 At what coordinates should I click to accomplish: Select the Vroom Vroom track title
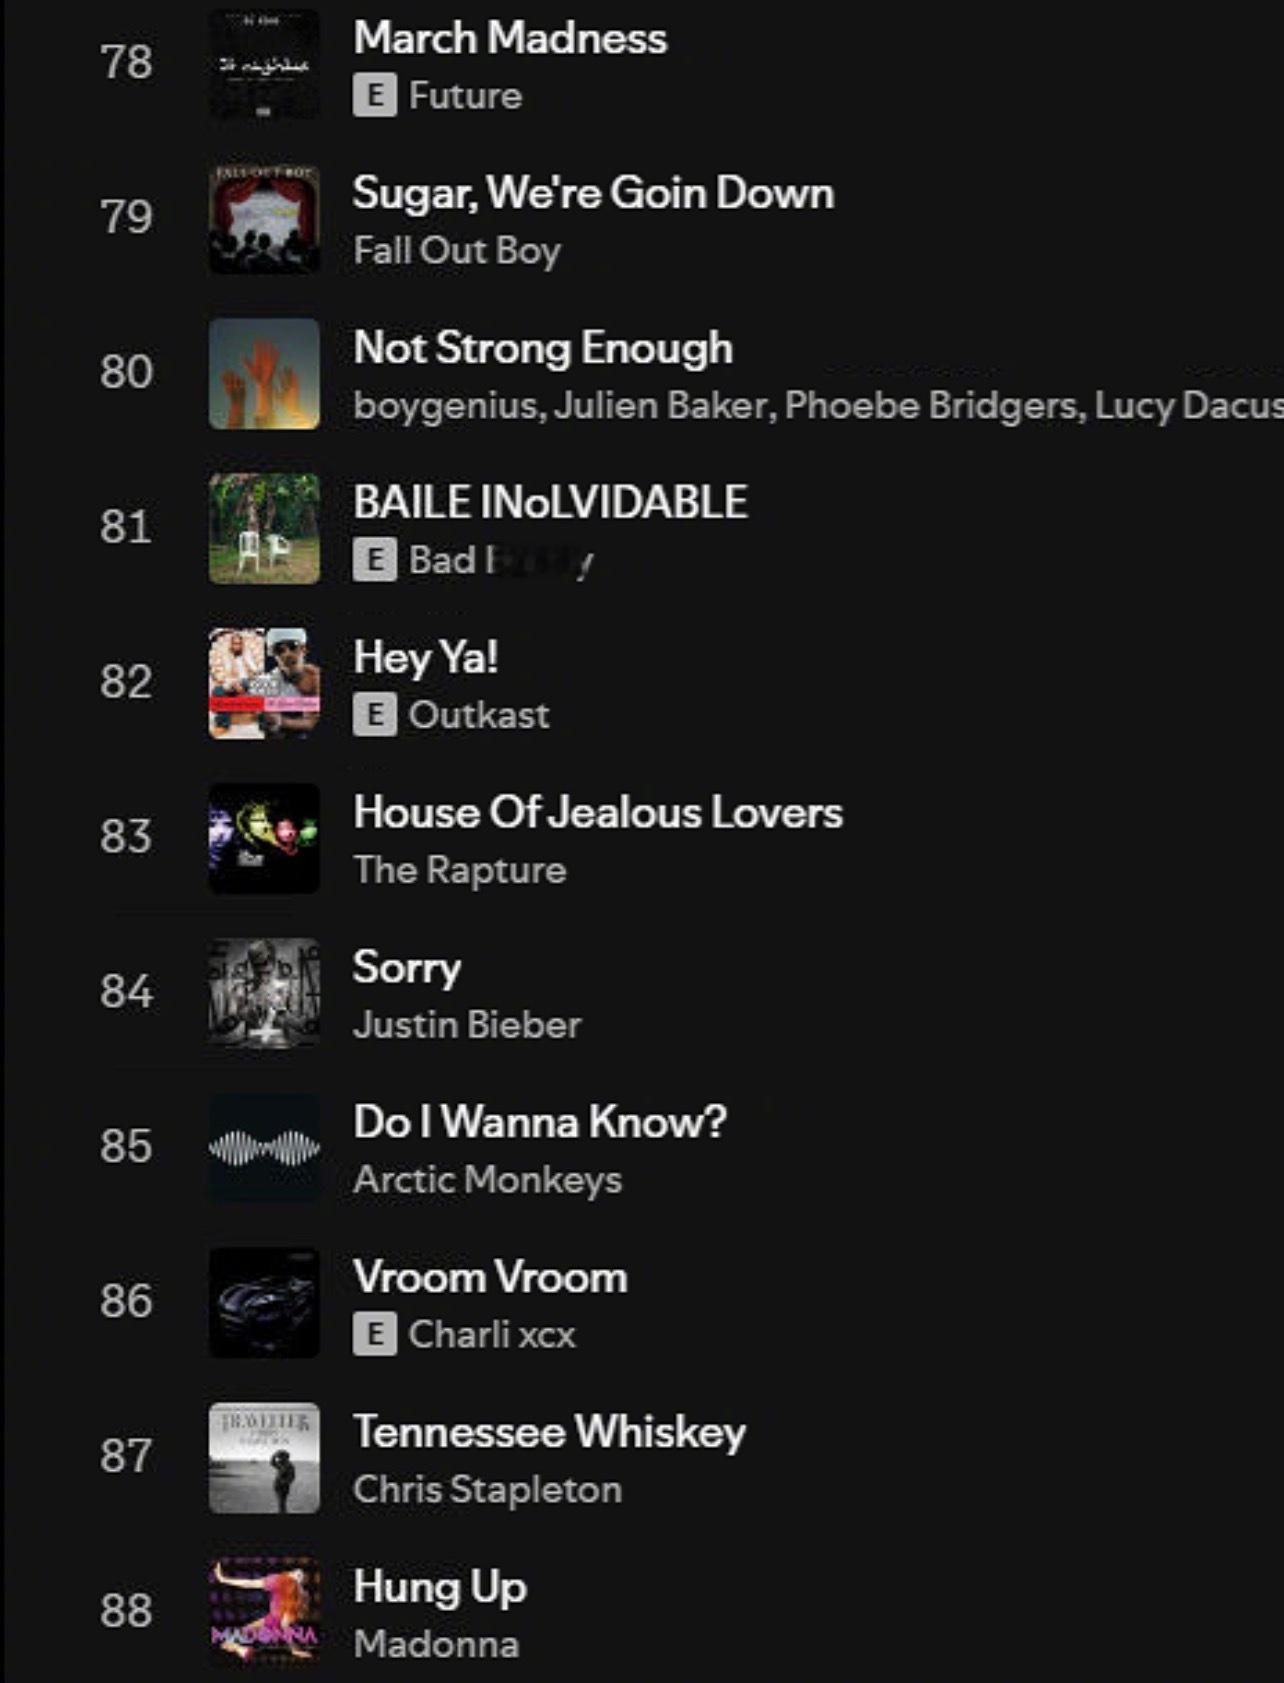tap(490, 1277)
